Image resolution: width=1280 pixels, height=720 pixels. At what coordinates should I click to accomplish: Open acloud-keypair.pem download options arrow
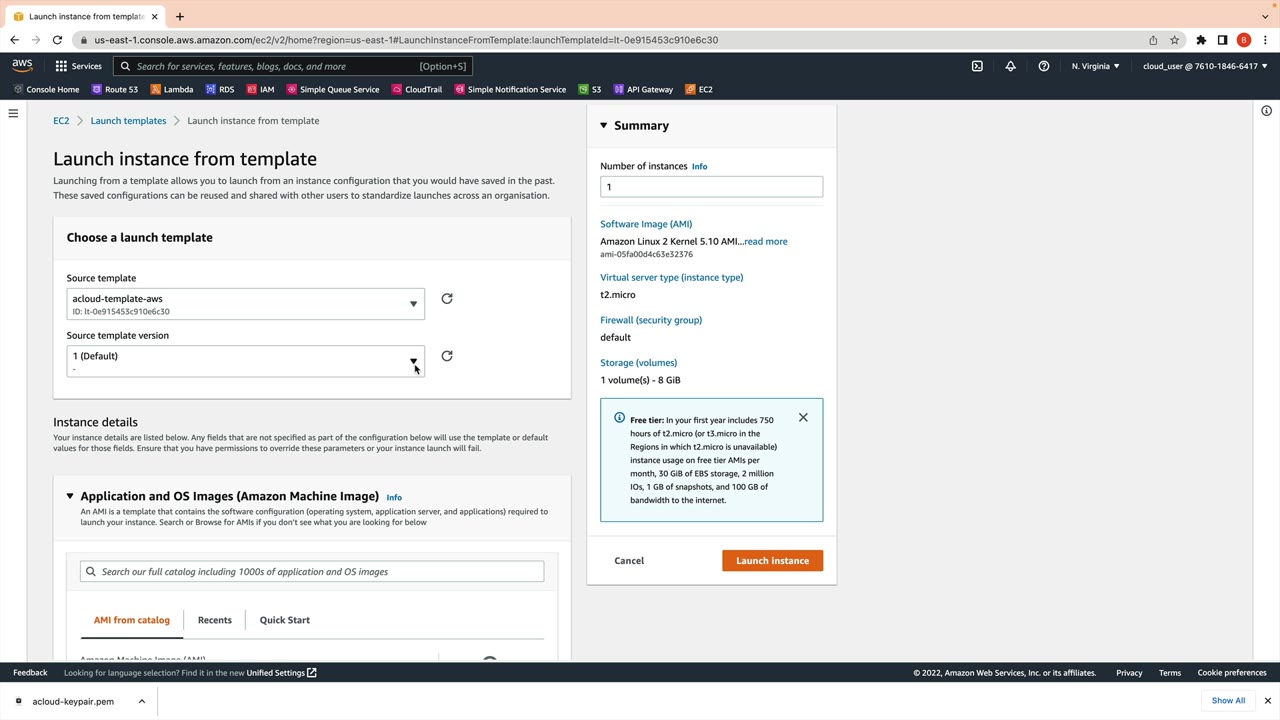click(142, 701)
